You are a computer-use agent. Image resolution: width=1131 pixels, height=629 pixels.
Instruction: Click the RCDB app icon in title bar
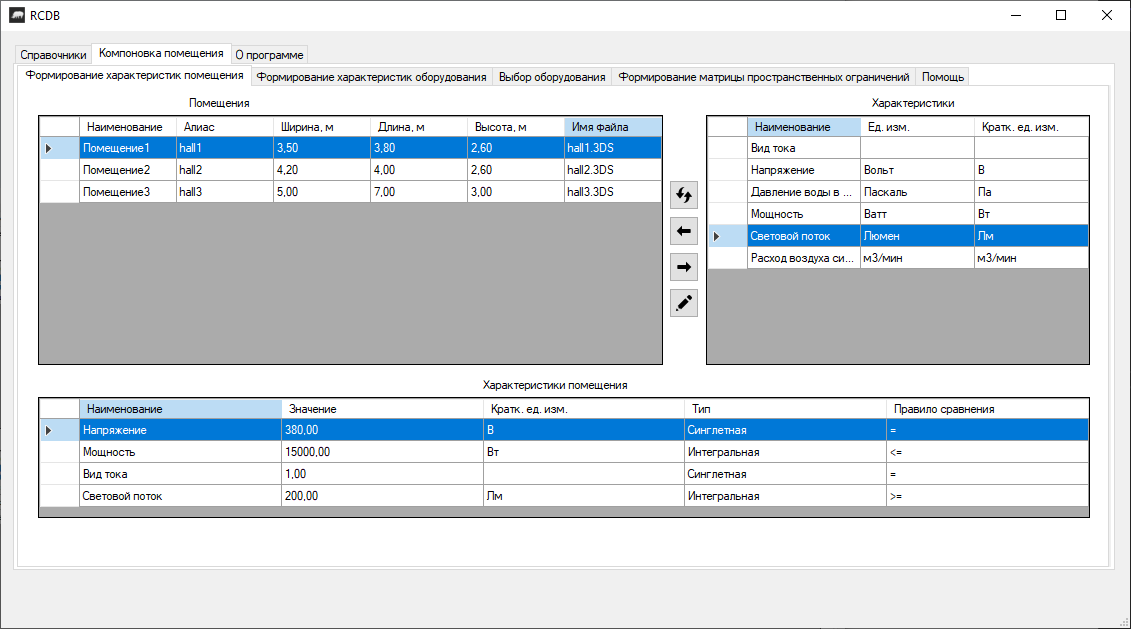17,15
